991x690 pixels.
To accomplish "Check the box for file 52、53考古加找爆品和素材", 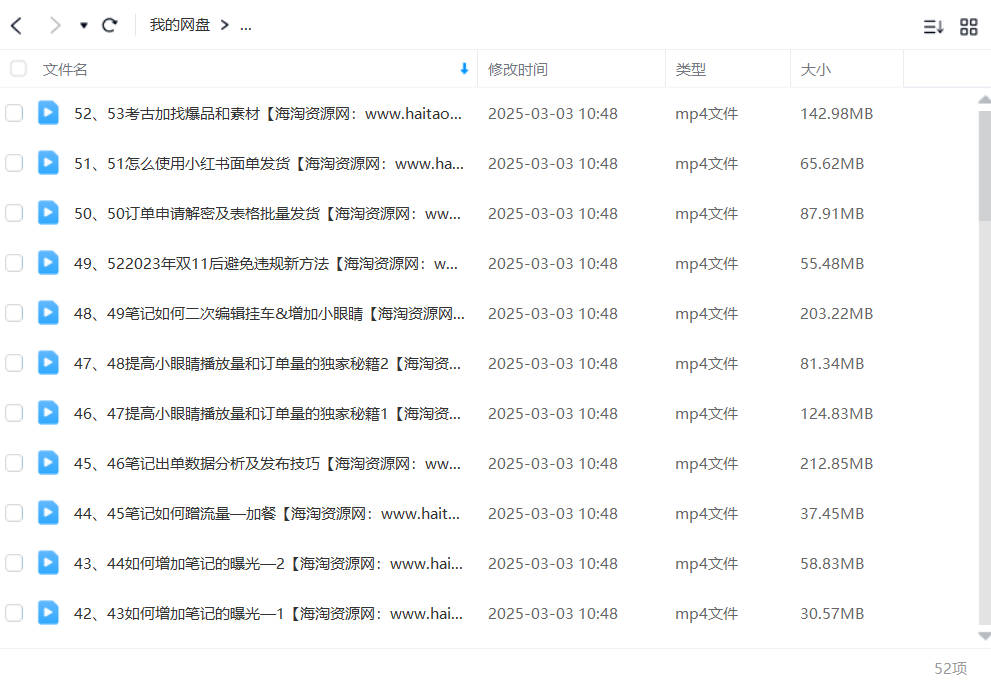I will 14,113.
